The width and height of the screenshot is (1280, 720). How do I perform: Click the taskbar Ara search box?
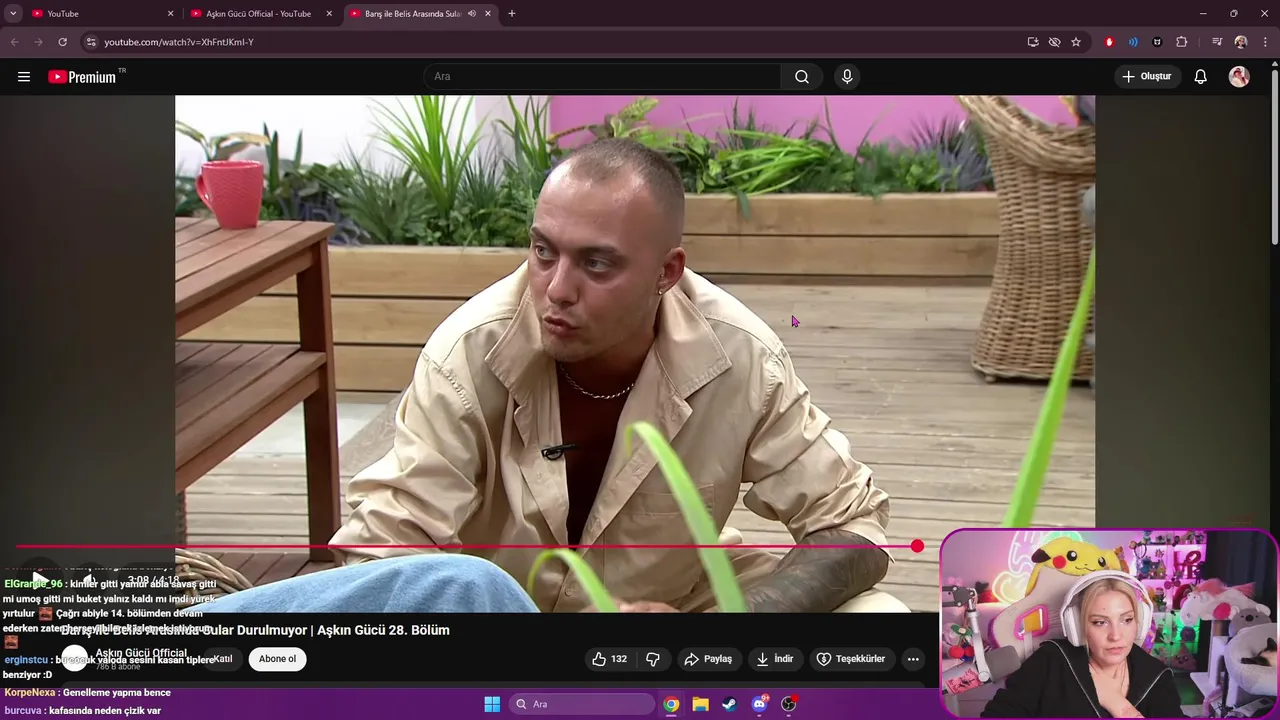[583, 704]
